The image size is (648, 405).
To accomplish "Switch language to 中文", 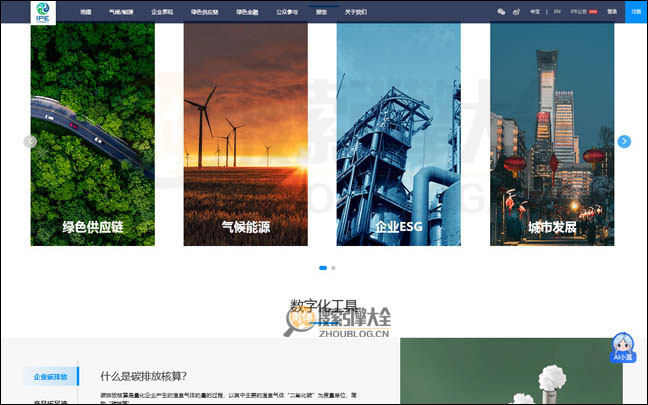I will pyautogui.click(x=535, y=12).
